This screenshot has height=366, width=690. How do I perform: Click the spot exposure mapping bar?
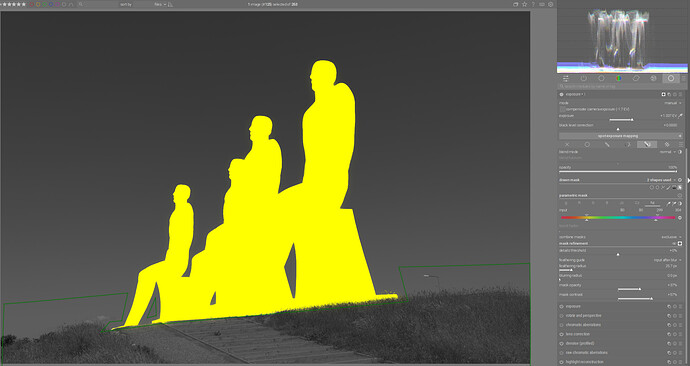click(618, 136)
